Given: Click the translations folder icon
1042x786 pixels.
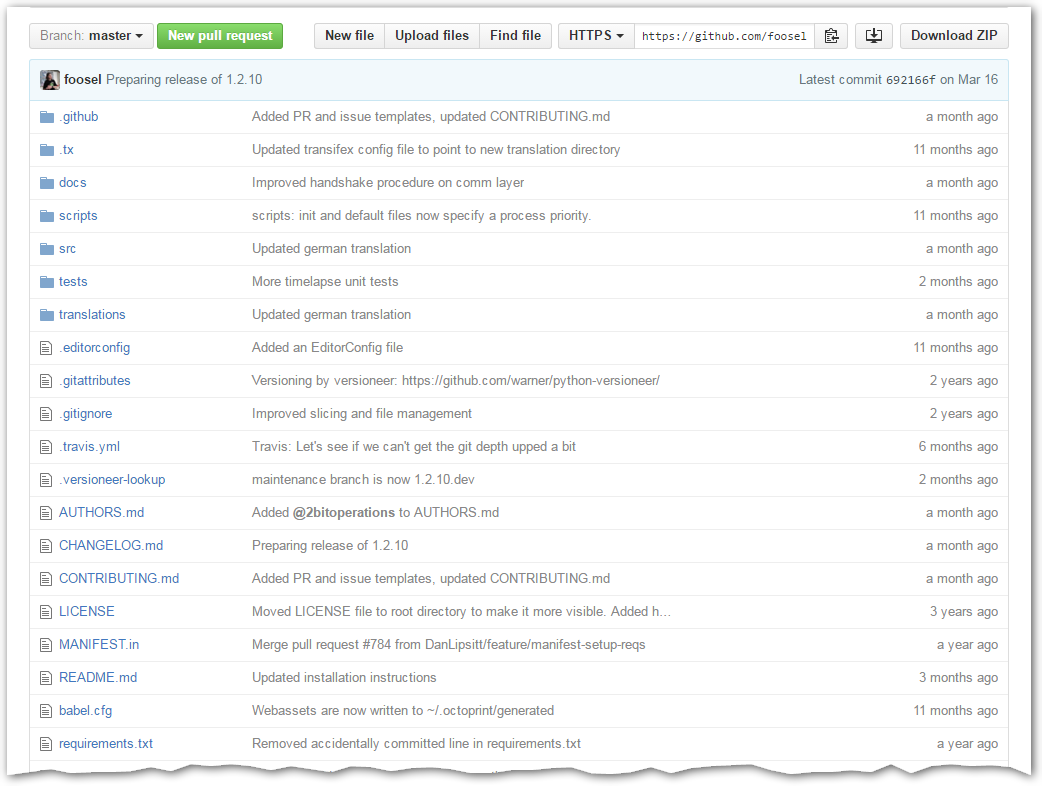Looking at the screenshot, I should pyautogui.click(x=46, y=314).
